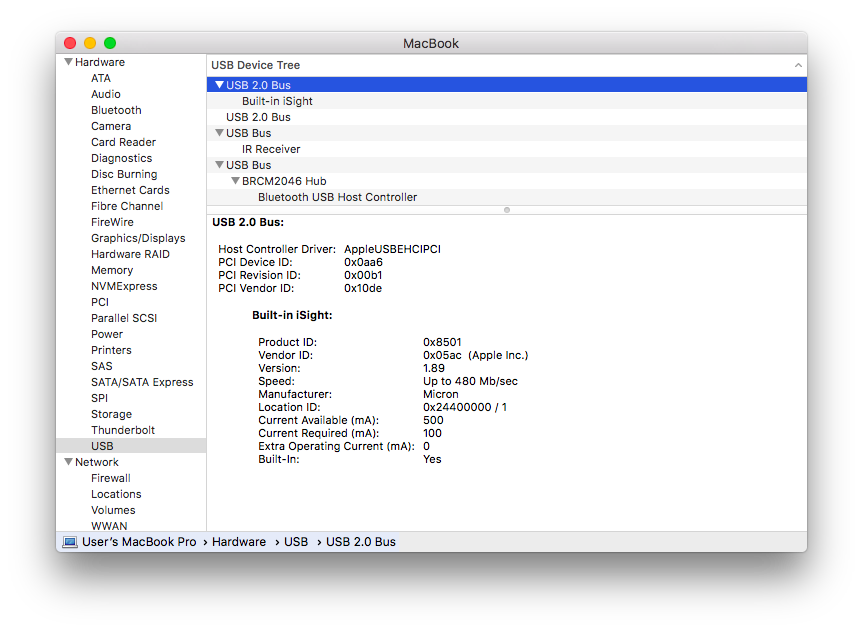This screenshot has width=863, height=632.
Task: Minimize window with yellow button
Action: (x=90, y=43)
